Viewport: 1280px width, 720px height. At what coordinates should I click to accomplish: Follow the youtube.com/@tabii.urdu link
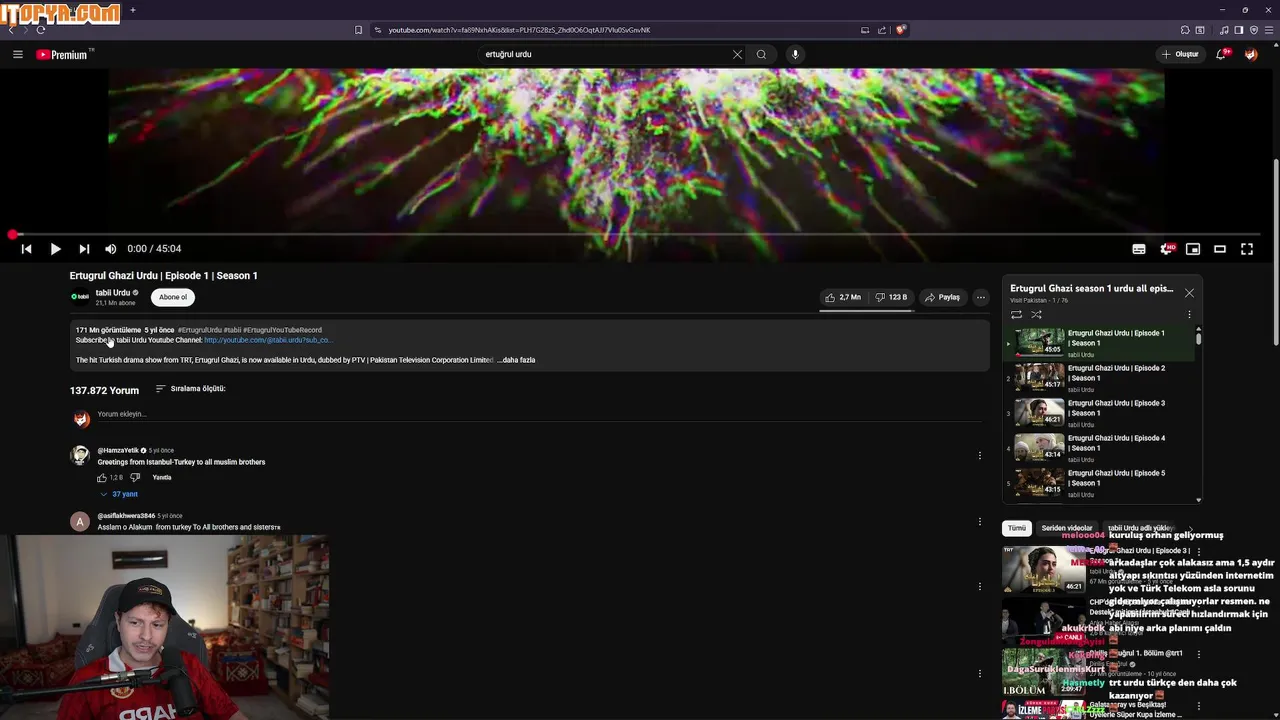coord(267,340)
